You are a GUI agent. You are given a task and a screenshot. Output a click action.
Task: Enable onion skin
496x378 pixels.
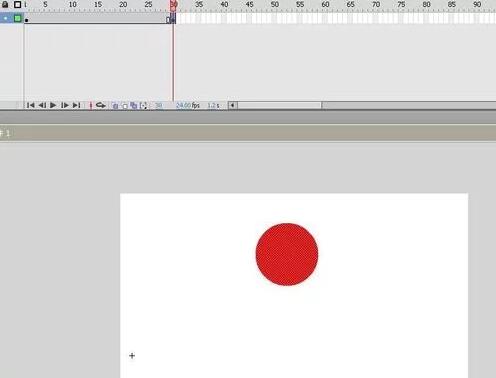pos(115,106)
